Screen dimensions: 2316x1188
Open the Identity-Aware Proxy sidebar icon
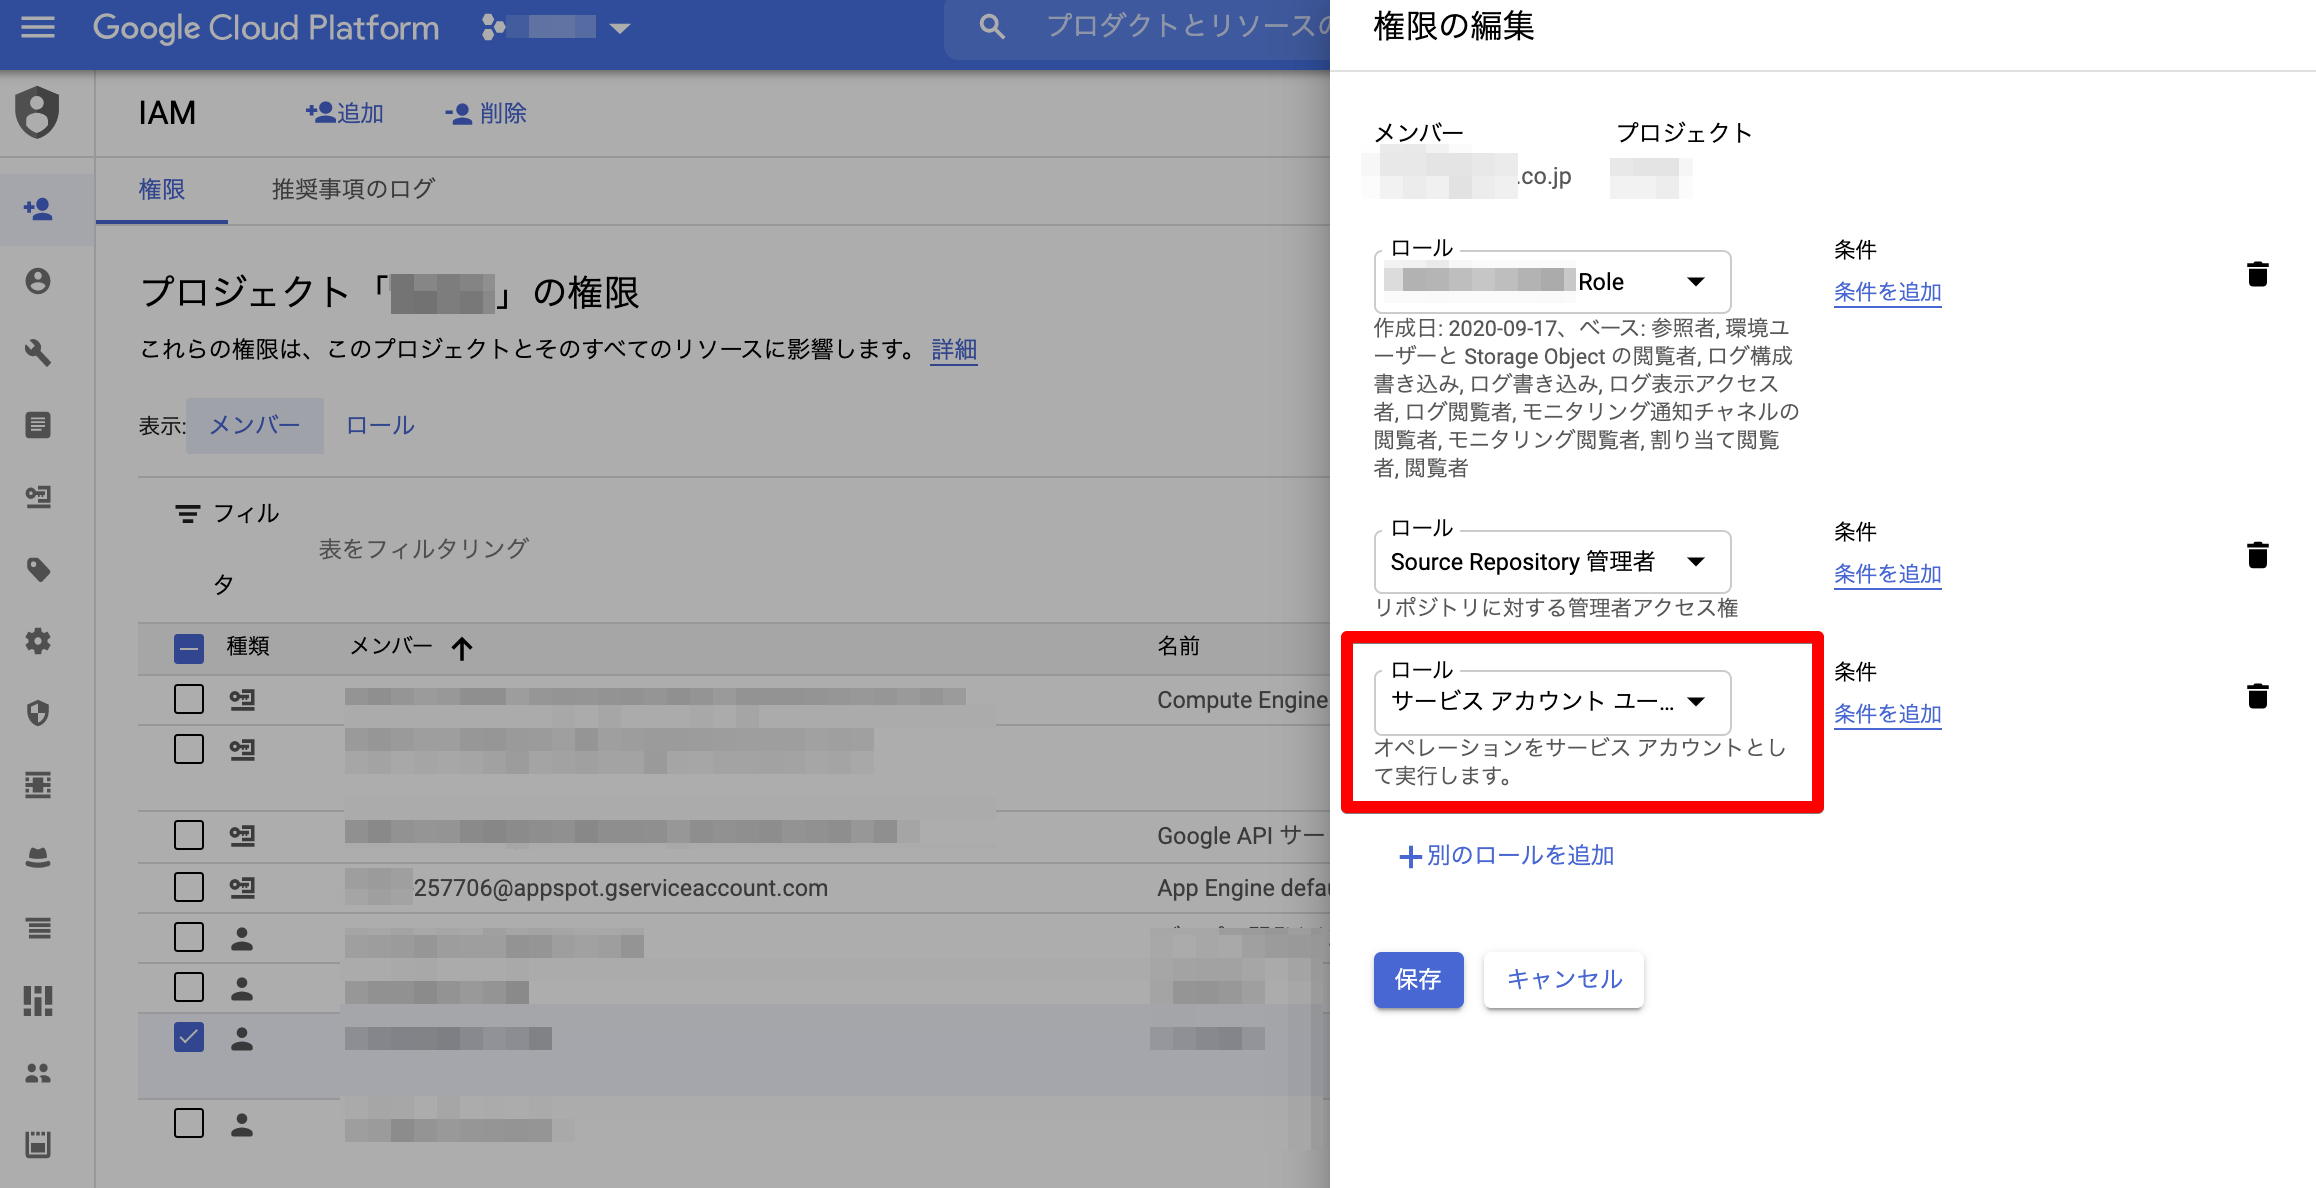38,785
